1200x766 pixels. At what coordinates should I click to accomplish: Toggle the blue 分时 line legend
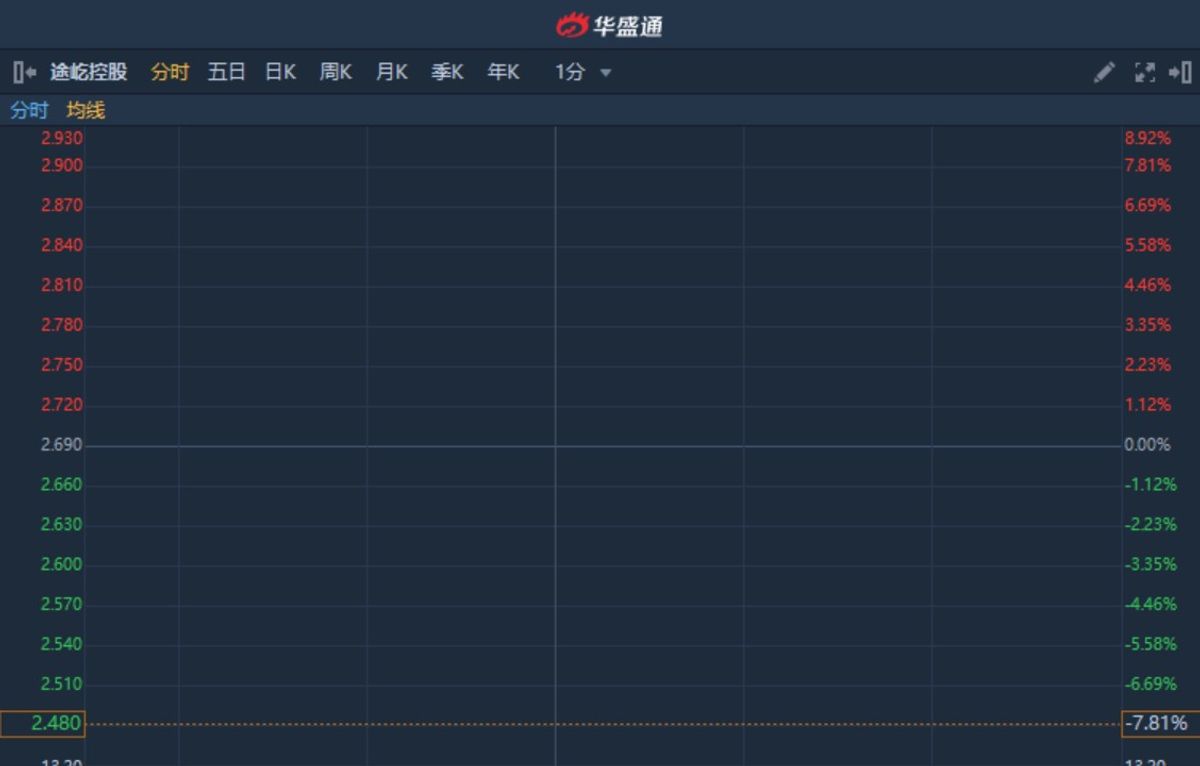coord(29,111)
